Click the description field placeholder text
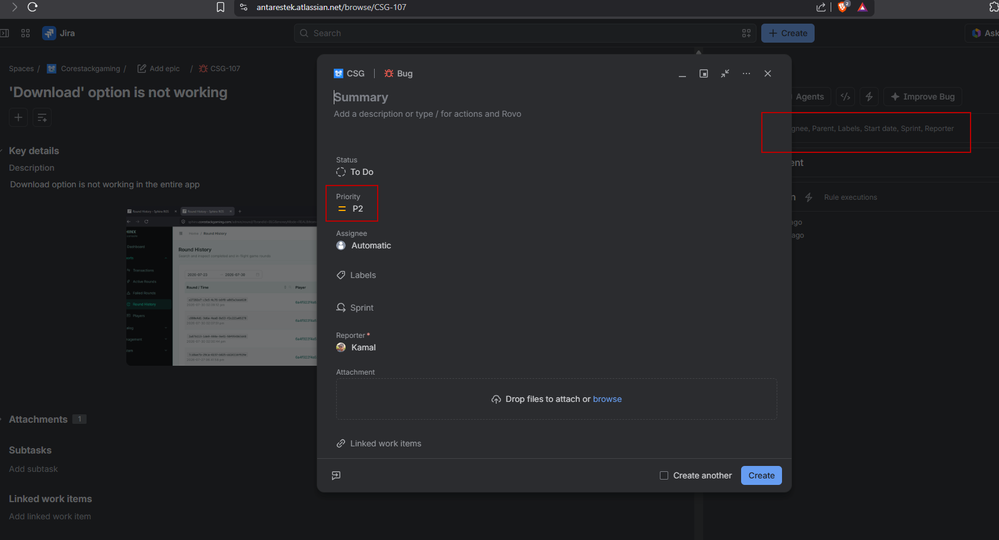The image size is (999, 540). (x=428, y=114)
